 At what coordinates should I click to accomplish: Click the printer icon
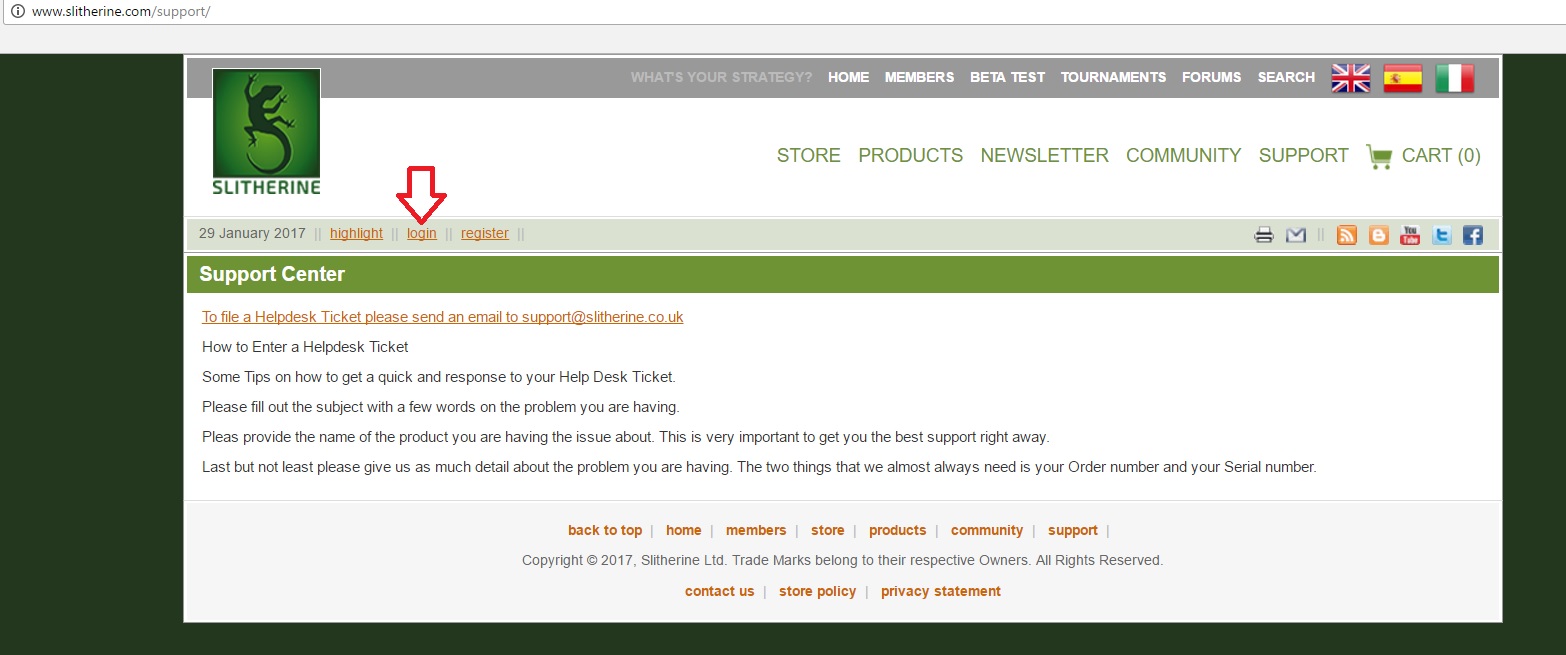[x=1264, y=235]
